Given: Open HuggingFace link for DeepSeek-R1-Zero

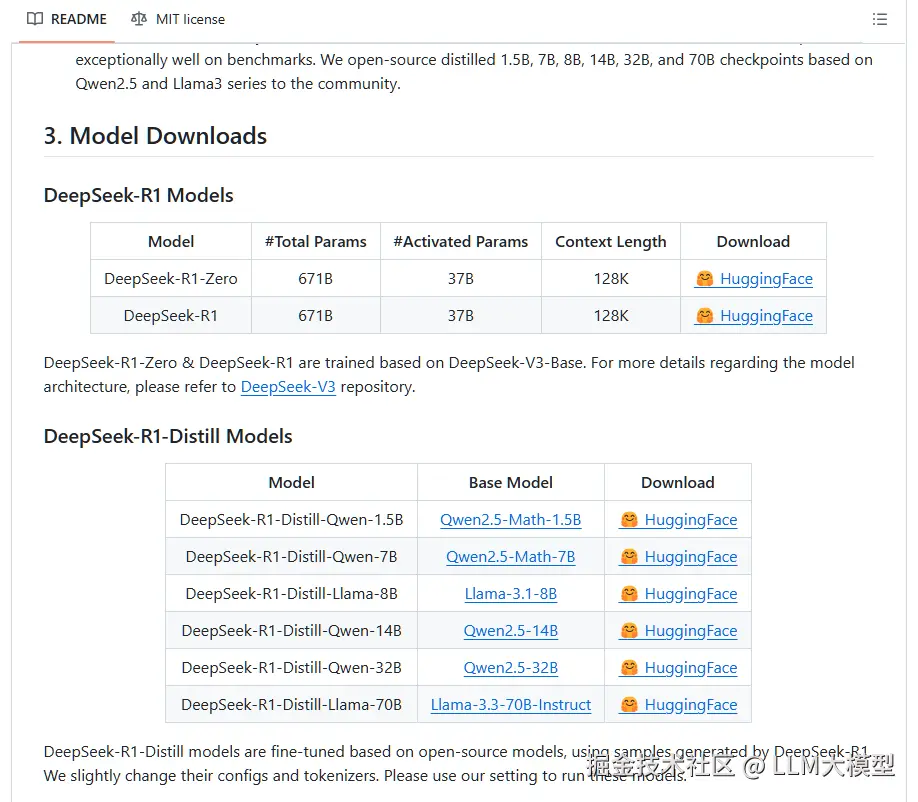Looking at the screenshot, I should point(753,279).
